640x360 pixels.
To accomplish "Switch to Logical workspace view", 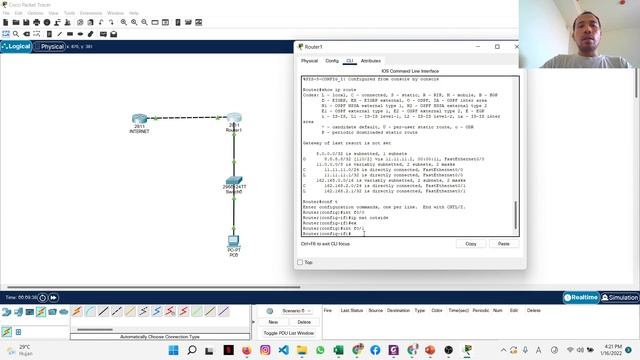I will [x=16, y=47].
